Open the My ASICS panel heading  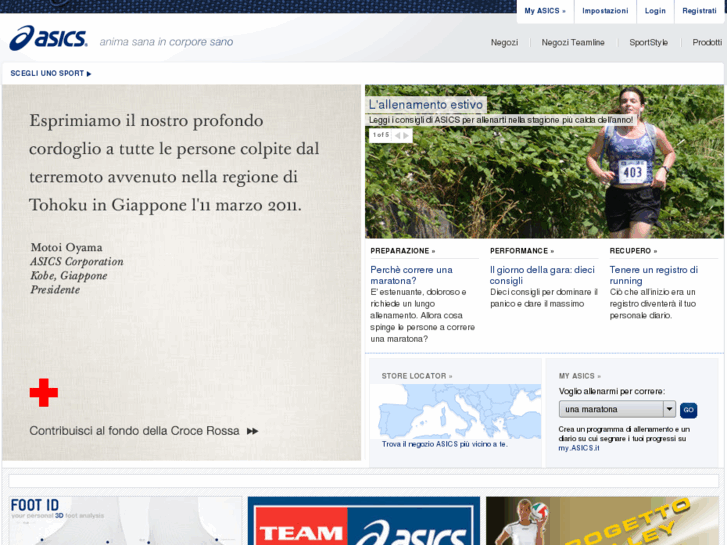click(580, 376)
